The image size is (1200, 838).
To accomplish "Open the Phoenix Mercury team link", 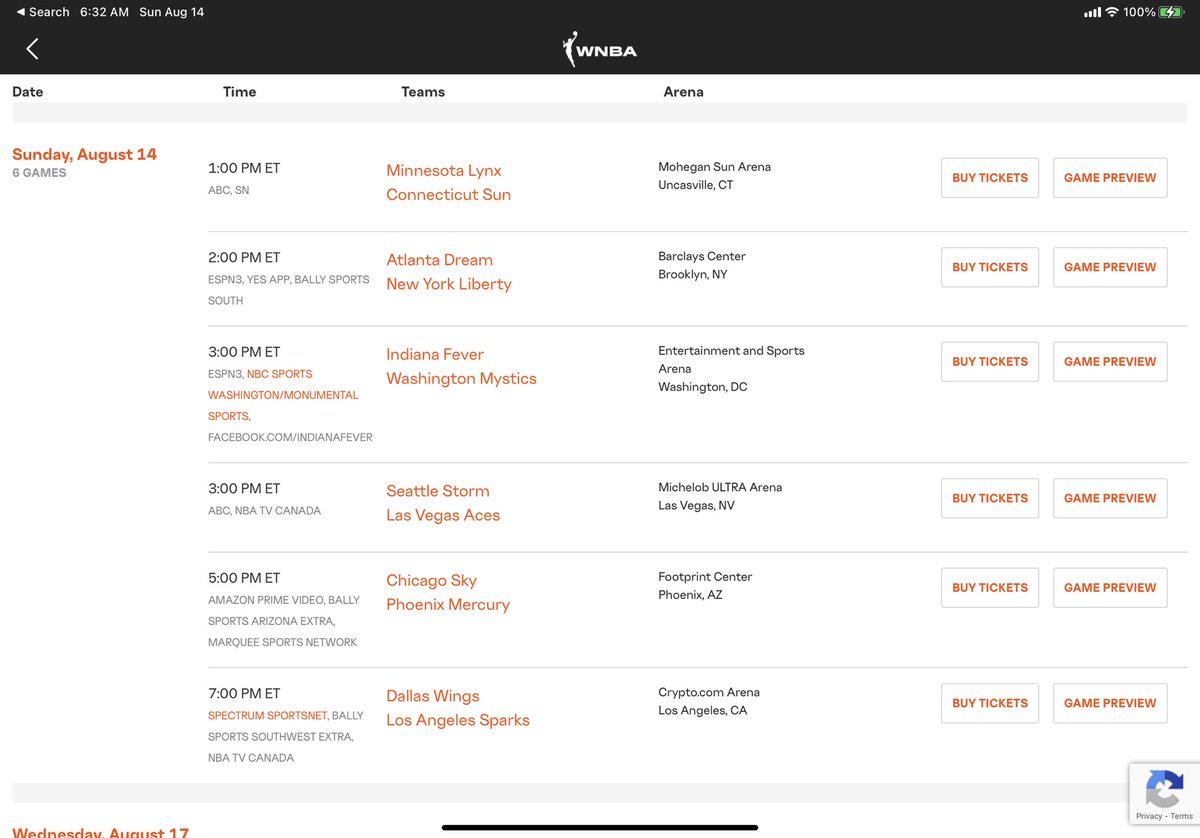I will click(x=448, y=604).
